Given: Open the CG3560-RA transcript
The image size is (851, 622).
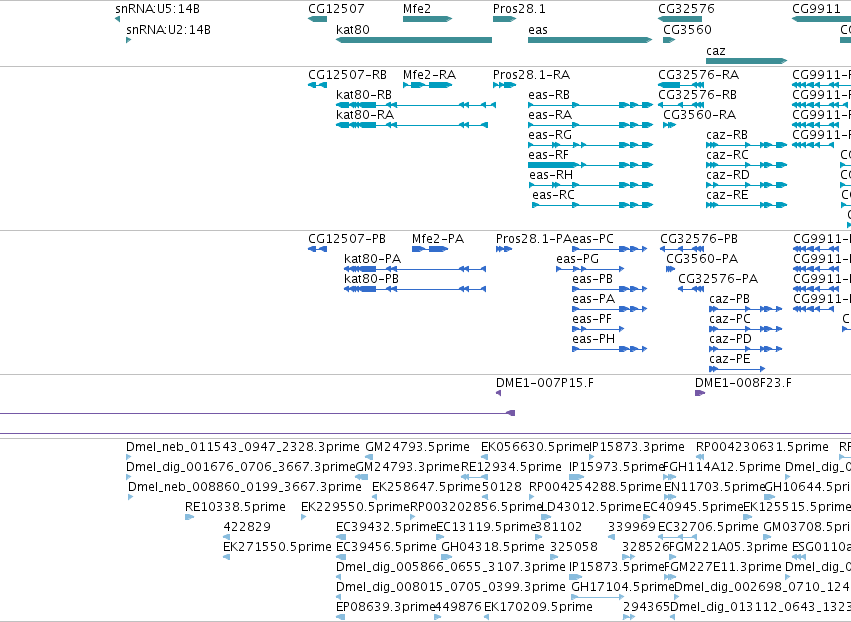Looking at the screenshot, I should click(669, 125).
